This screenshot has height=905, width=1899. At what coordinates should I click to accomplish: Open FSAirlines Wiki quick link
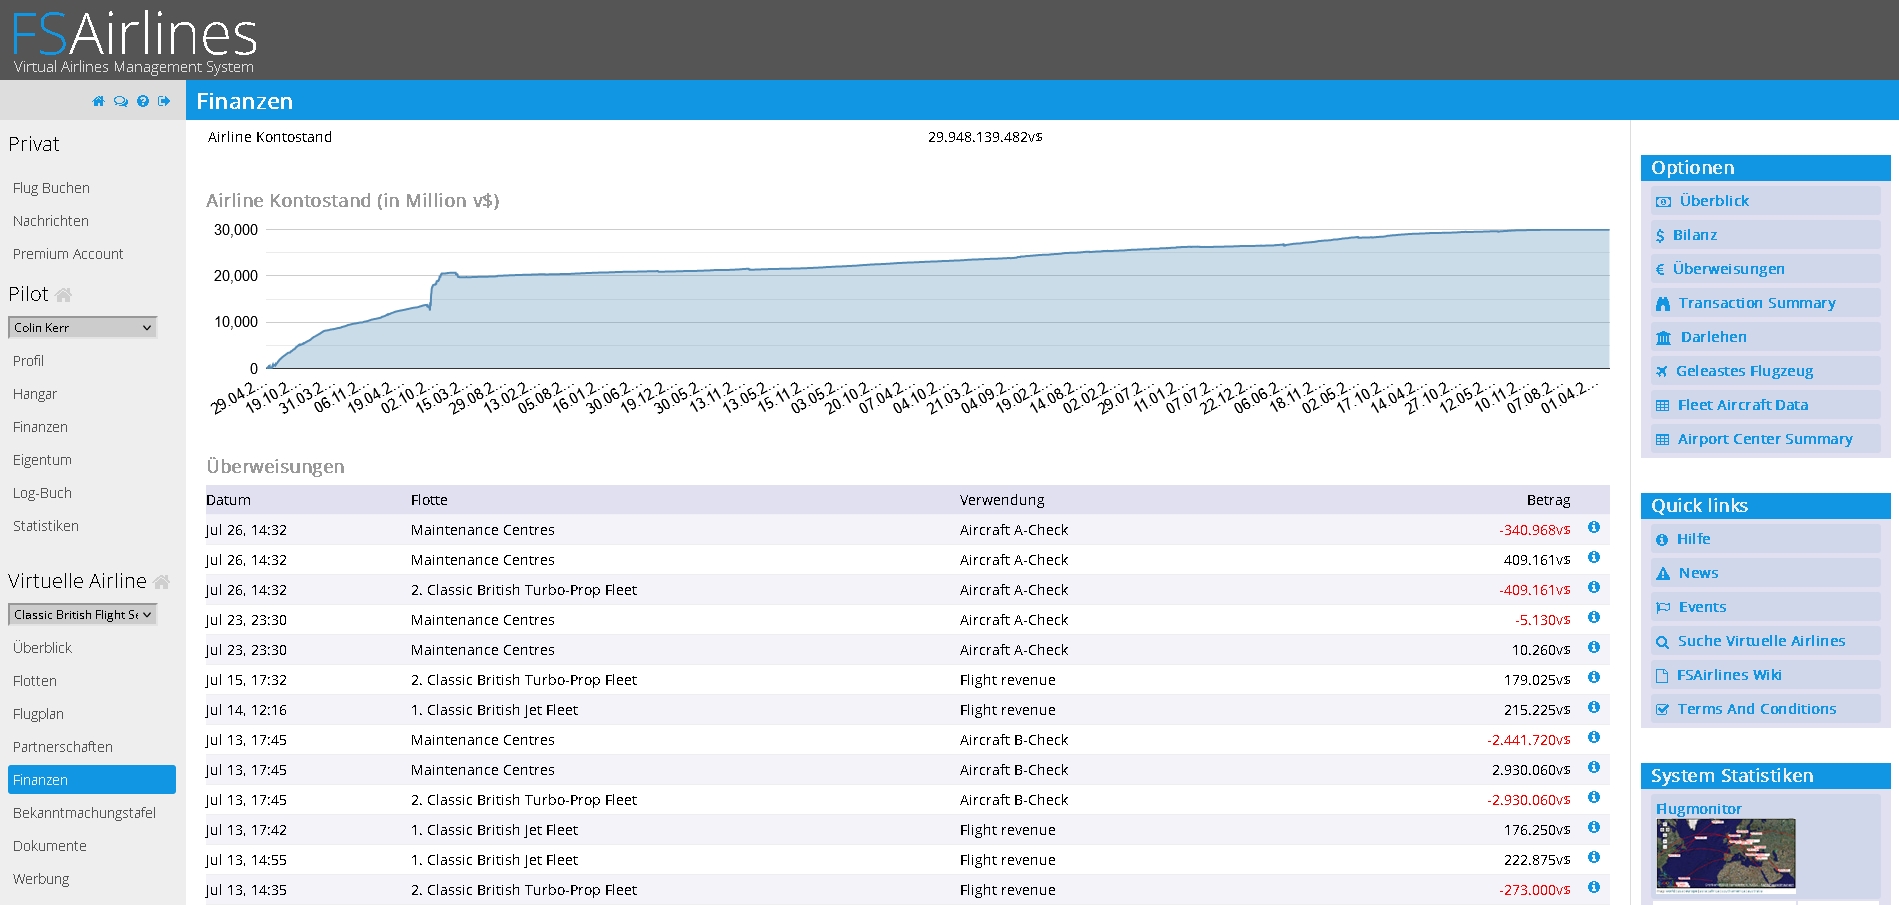1729,675
